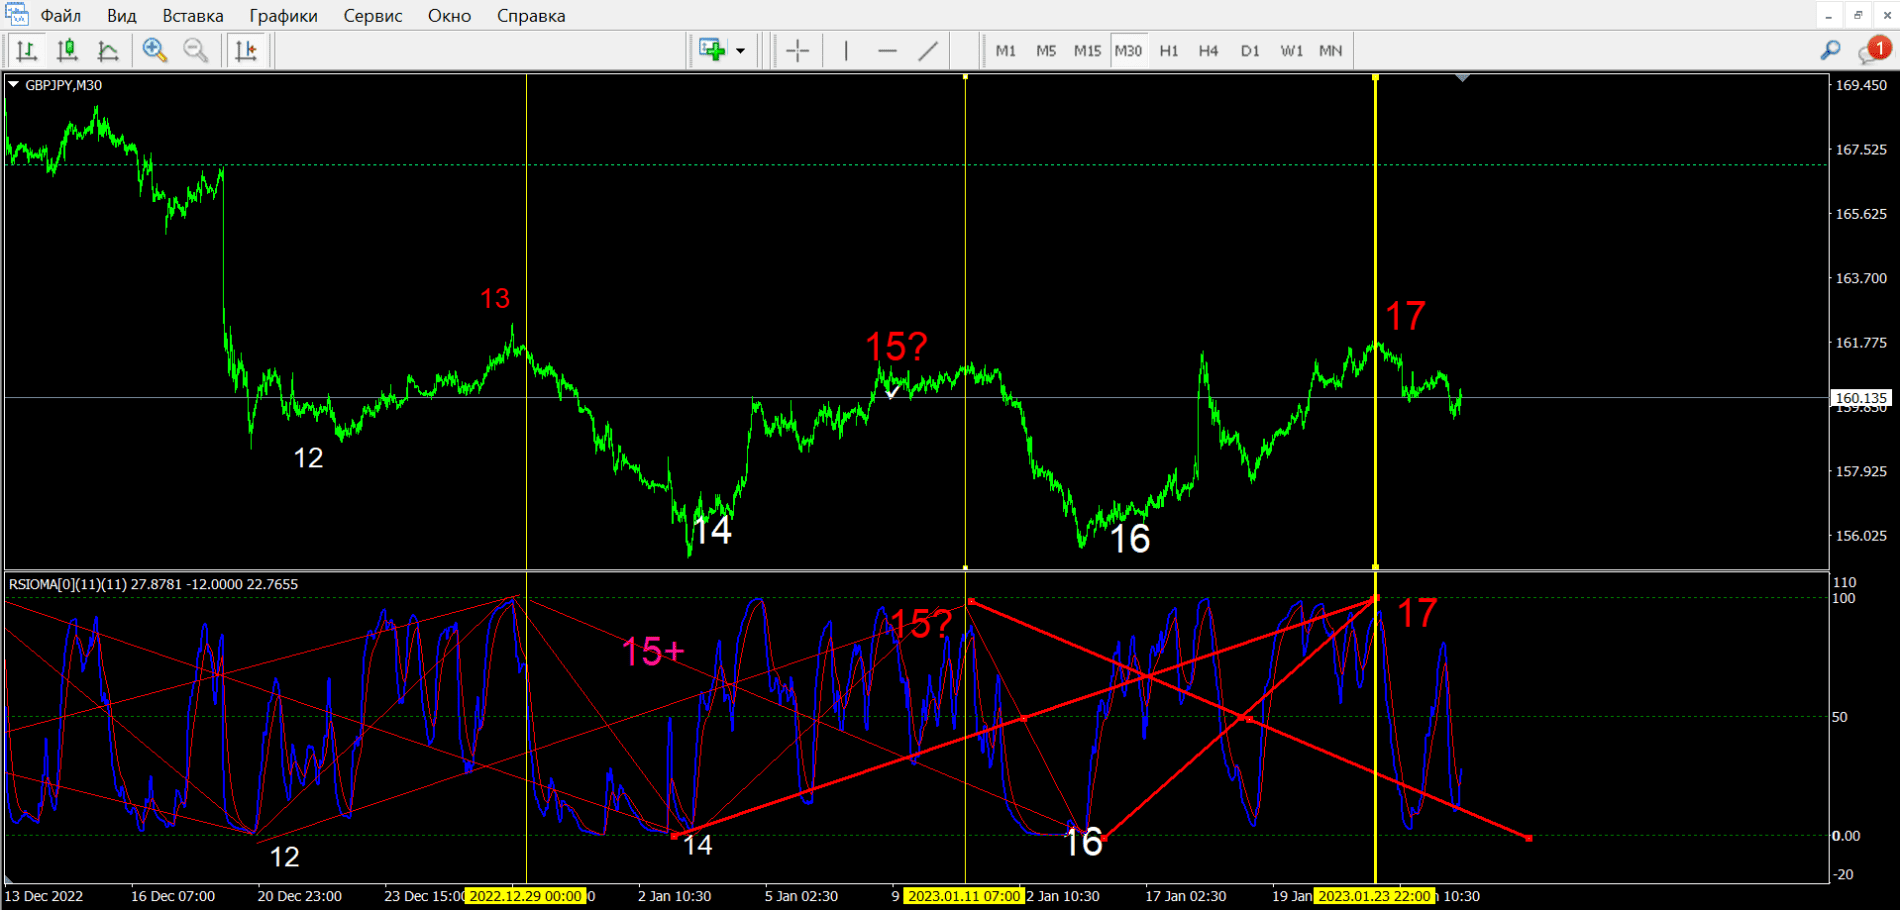
Task: Expand dropdown arrow beside green plus icon
Action: [741, 50]
